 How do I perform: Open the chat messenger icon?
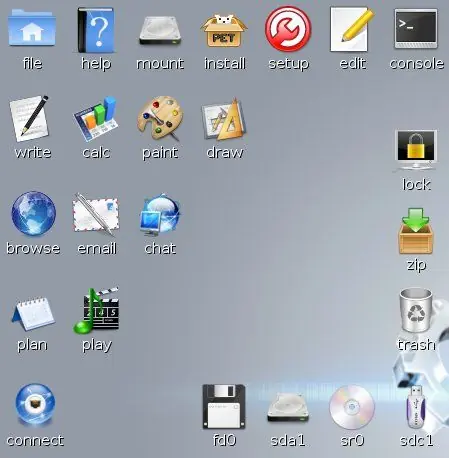(x=160, y=213)
